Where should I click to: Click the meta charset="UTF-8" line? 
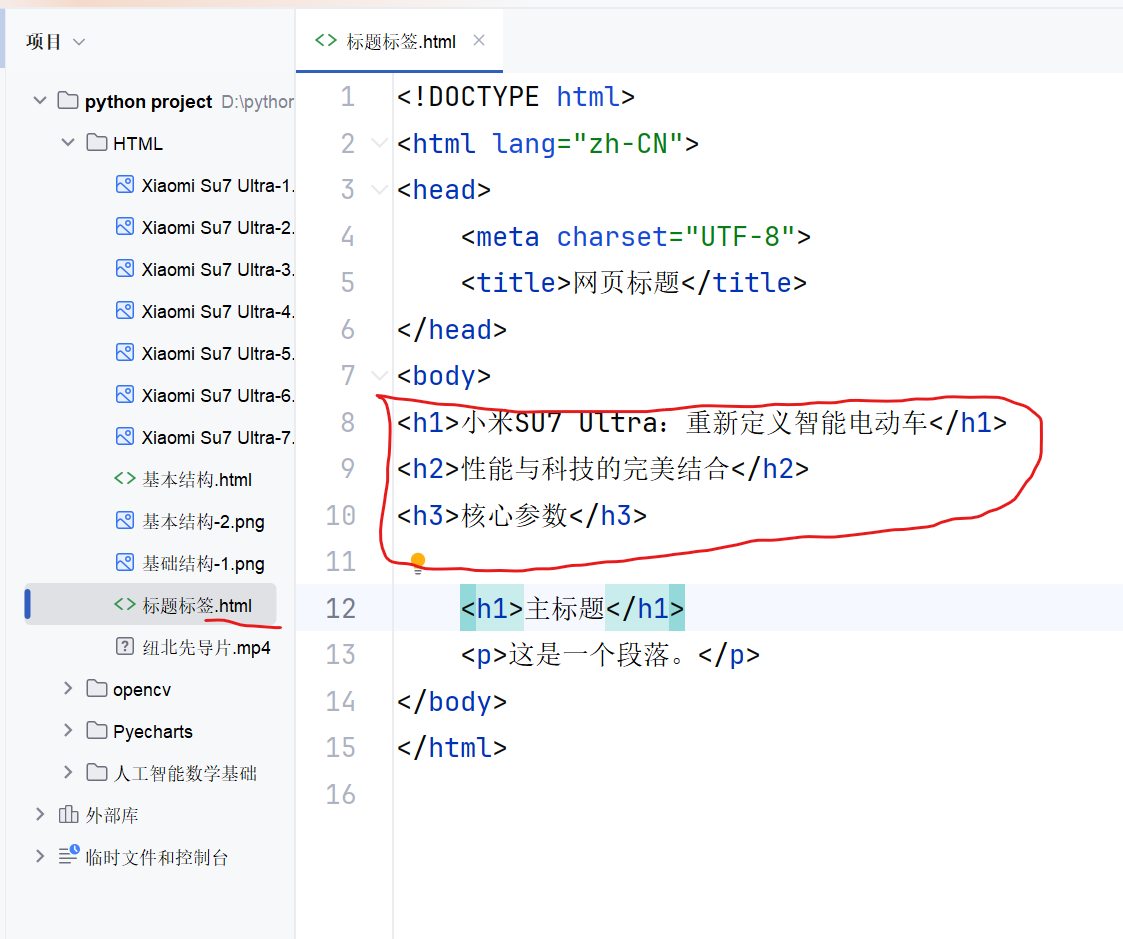pyautogui.click(x=636, y=236)
